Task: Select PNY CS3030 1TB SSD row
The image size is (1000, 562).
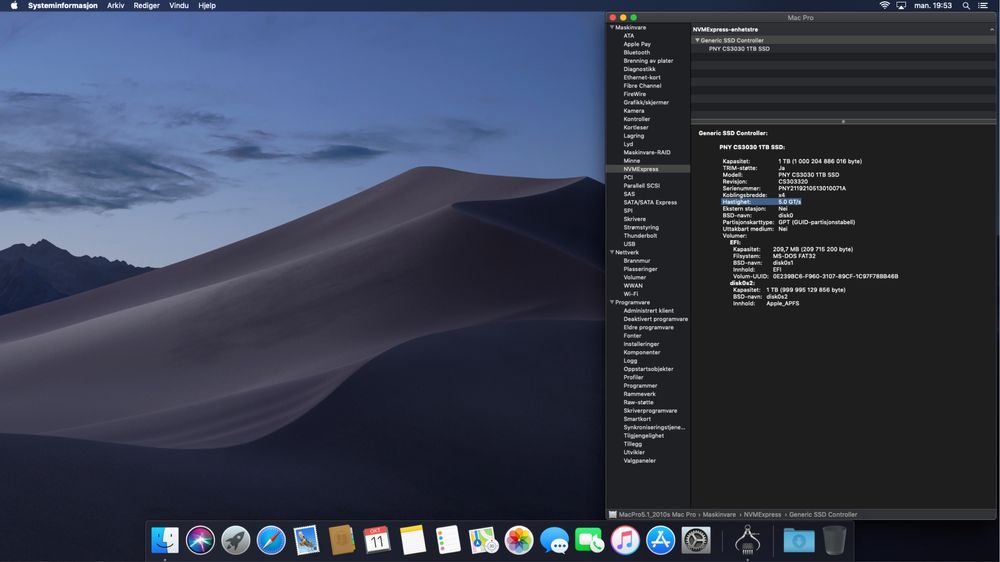Action: 843,48
